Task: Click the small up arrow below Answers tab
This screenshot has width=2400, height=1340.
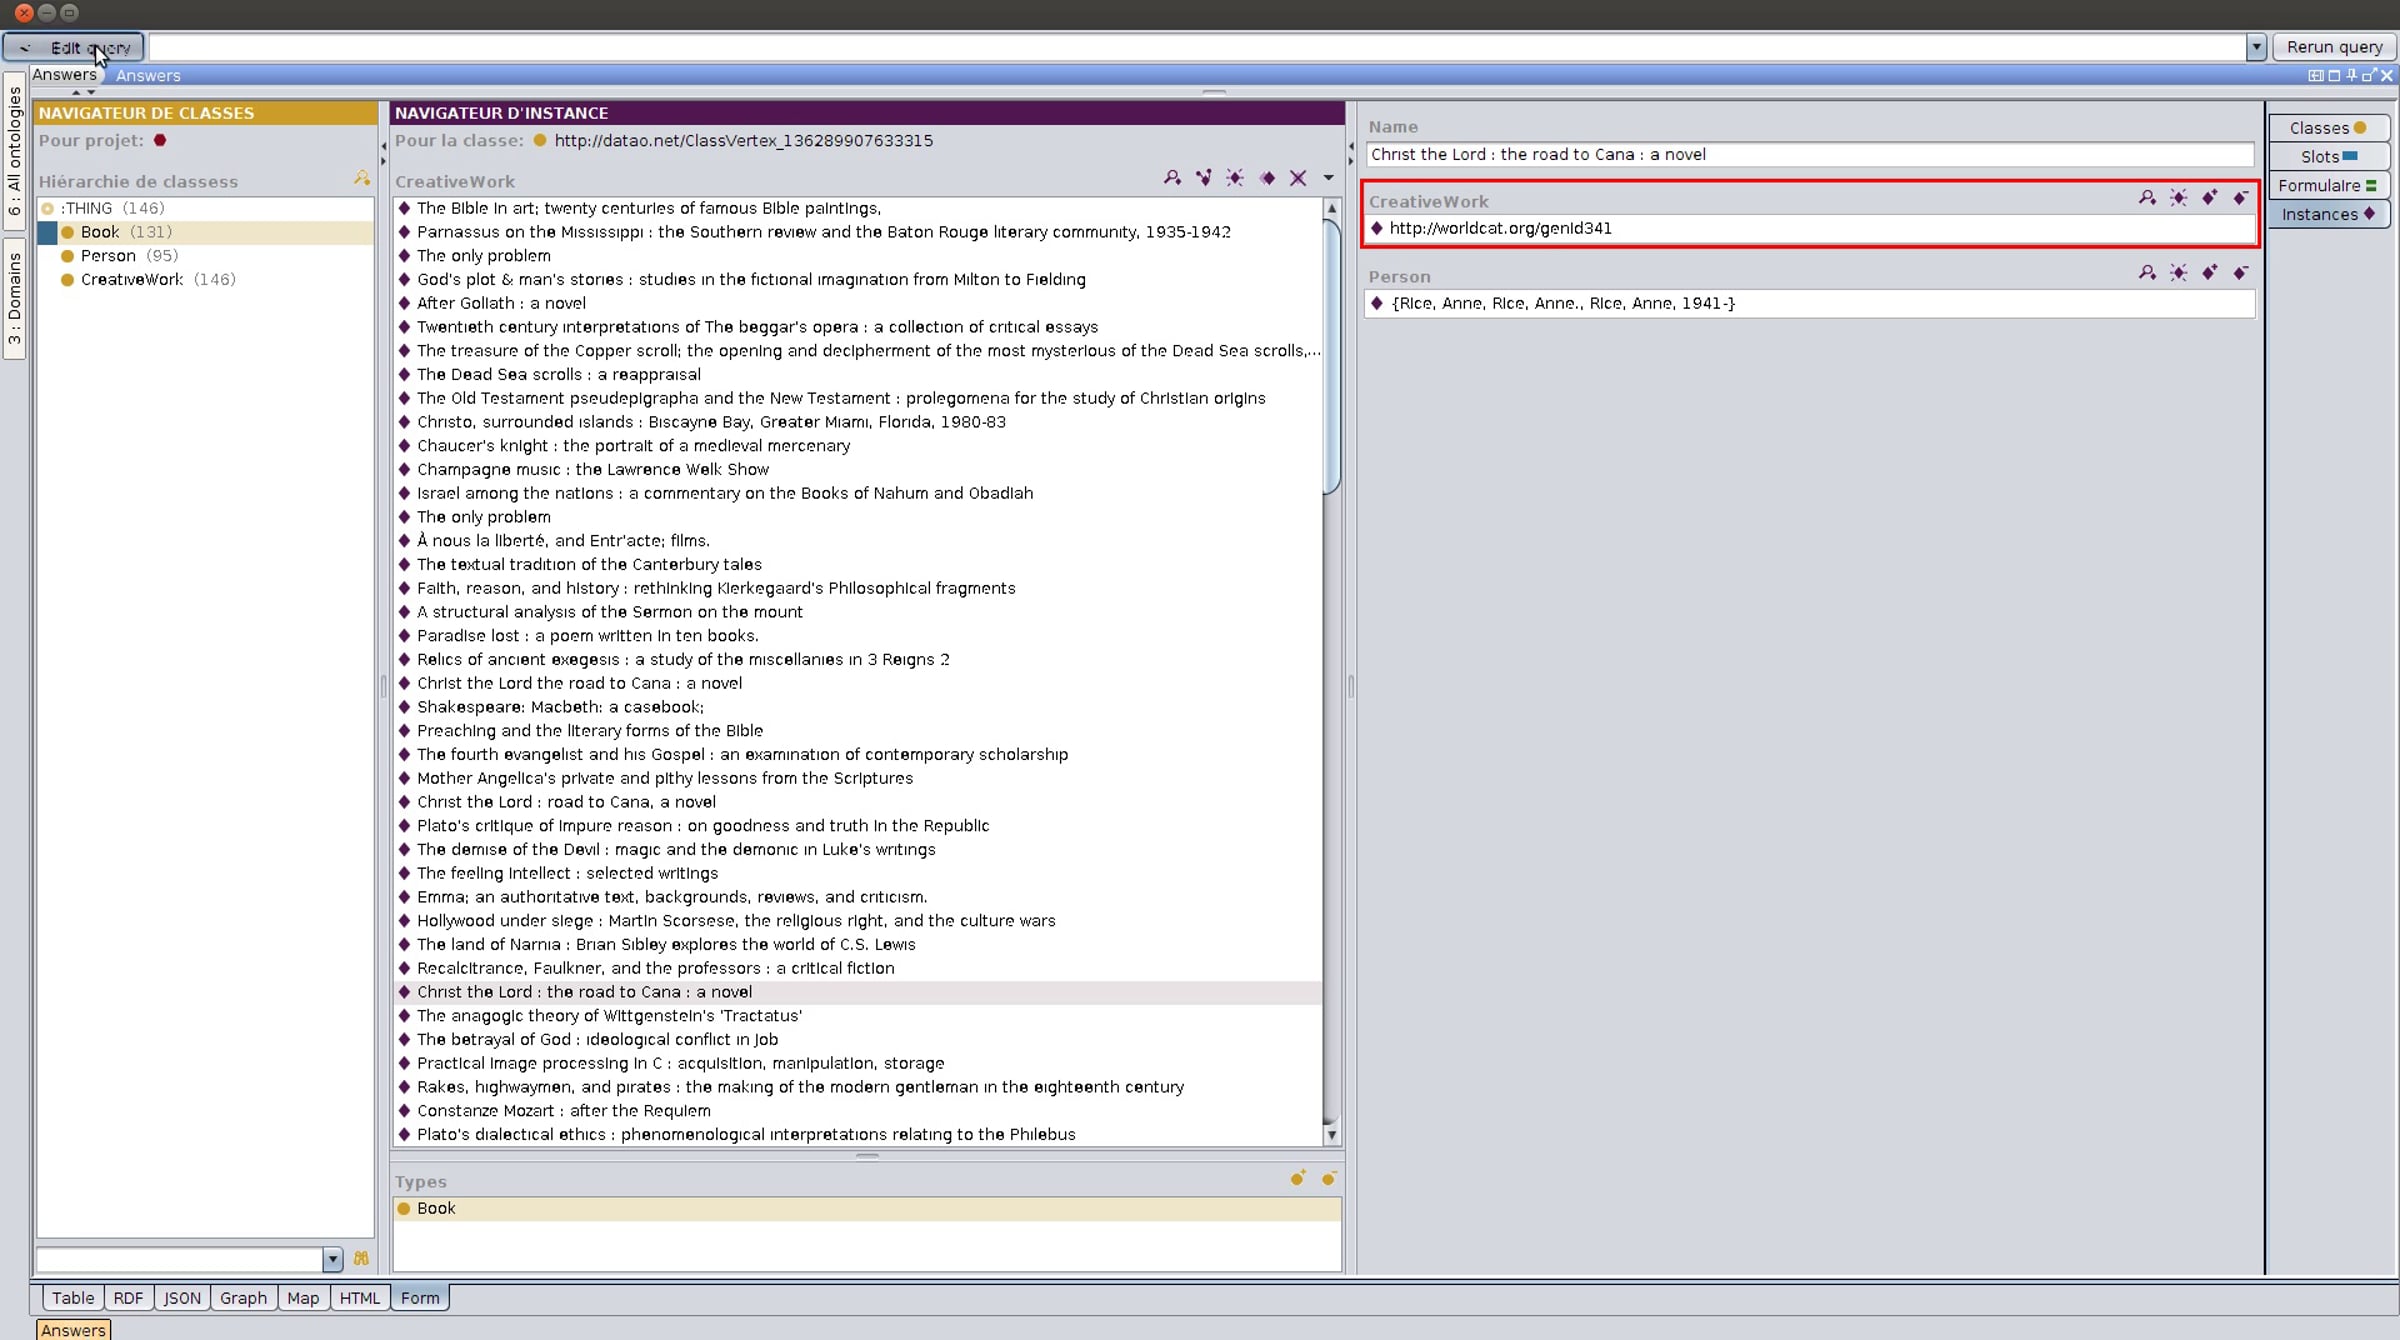Action: pyautogui.click(x=75, y=92)
